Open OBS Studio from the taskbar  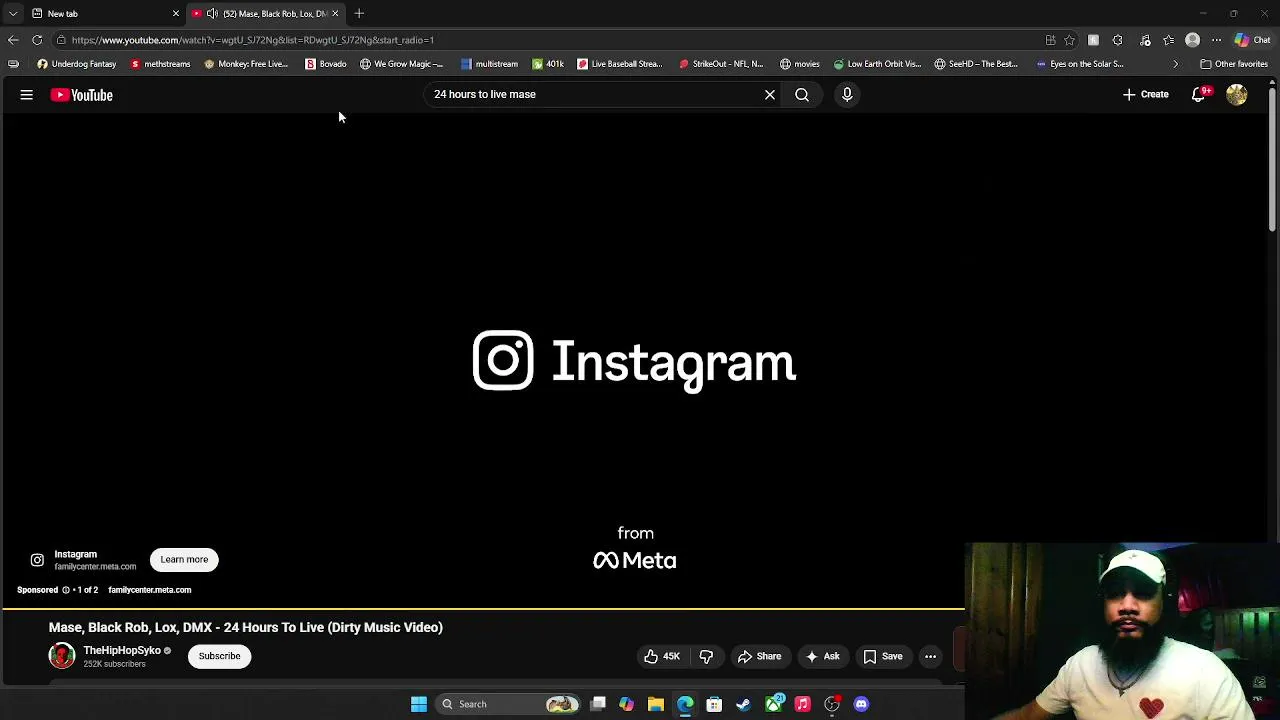point(832,704)
